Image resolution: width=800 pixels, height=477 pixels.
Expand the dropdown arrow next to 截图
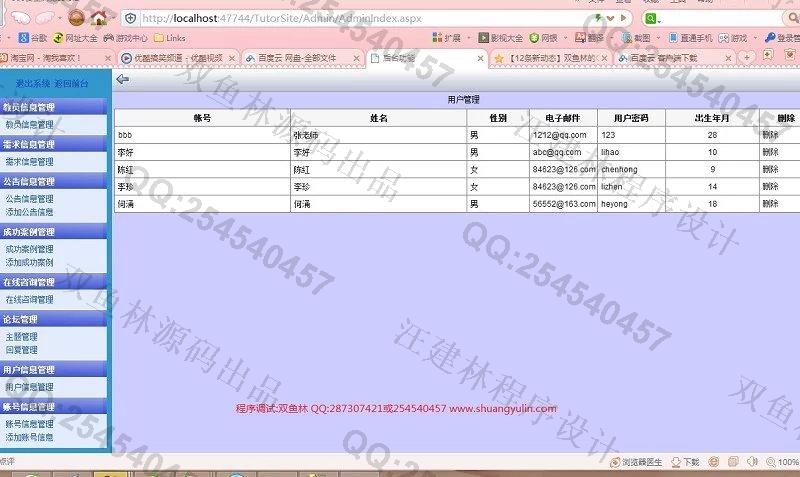(658, 38)
